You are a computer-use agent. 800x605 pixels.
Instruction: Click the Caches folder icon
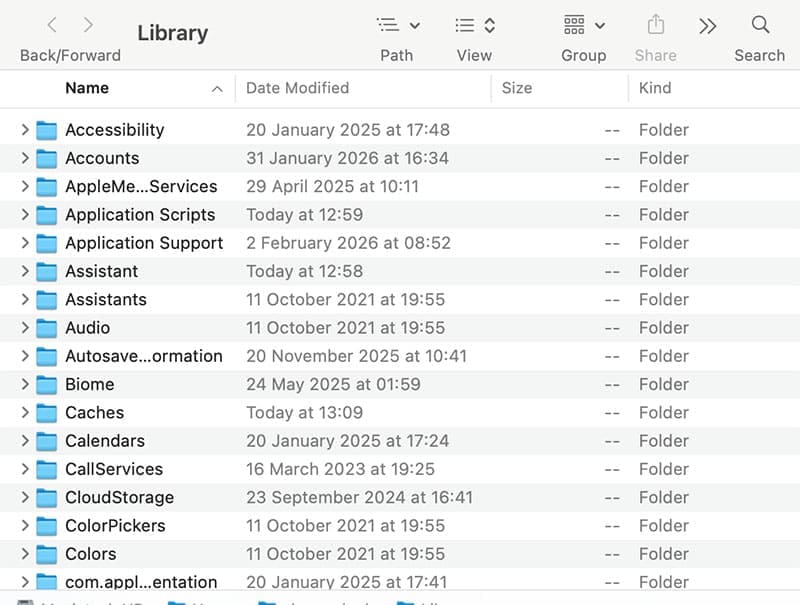(46, 413)
